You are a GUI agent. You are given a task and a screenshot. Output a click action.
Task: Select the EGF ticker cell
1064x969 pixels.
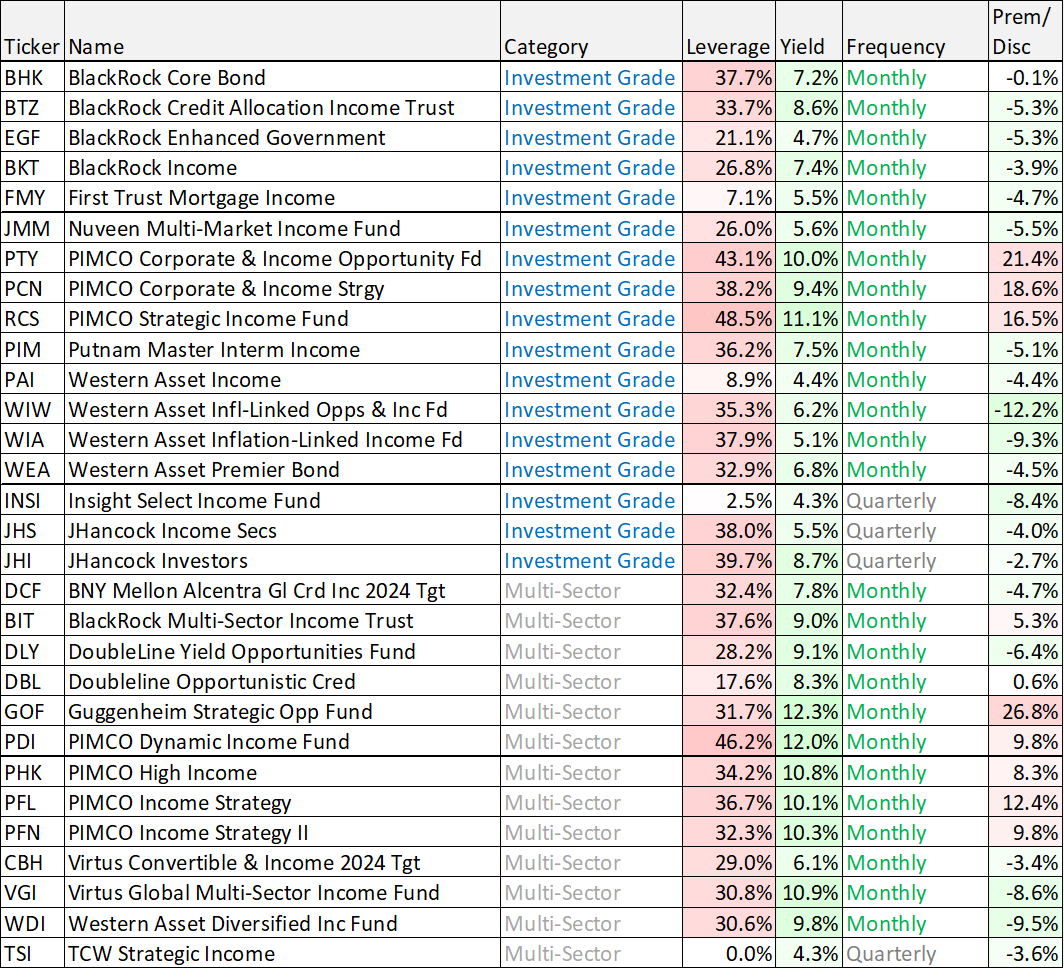32,138
